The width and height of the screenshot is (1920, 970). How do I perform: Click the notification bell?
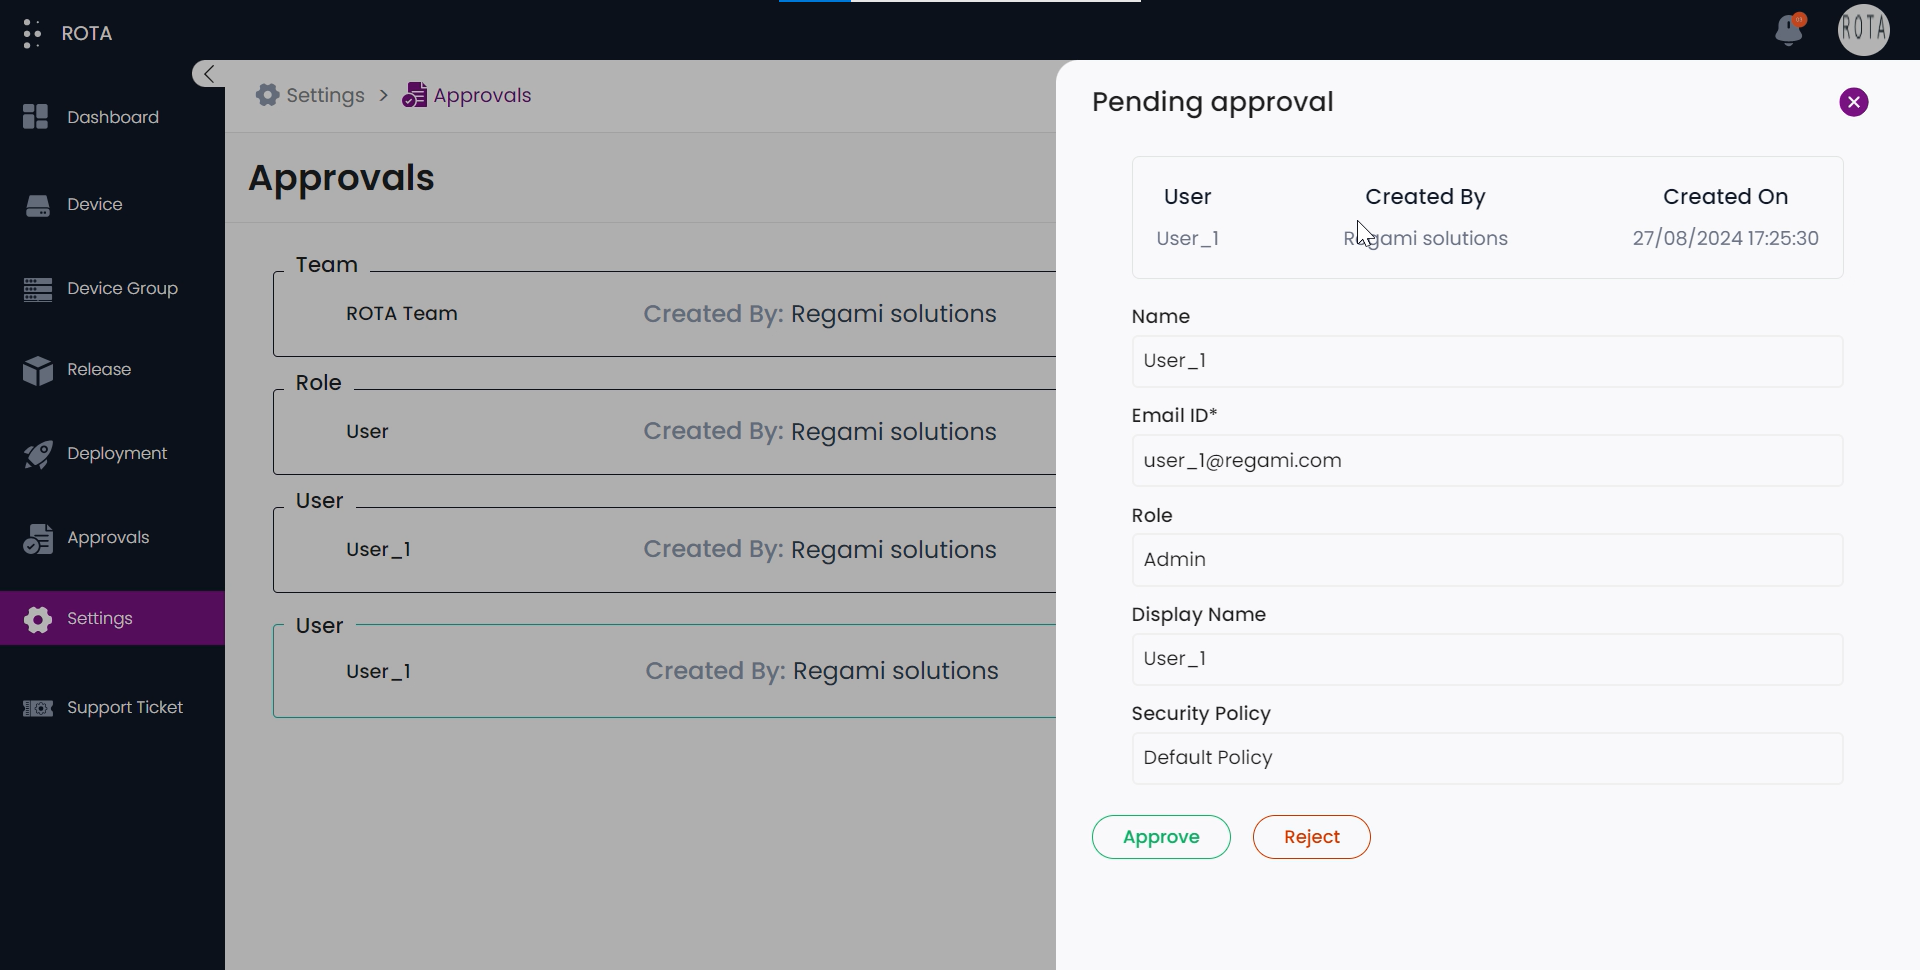pyautogui.click(x=1789, y=30)
